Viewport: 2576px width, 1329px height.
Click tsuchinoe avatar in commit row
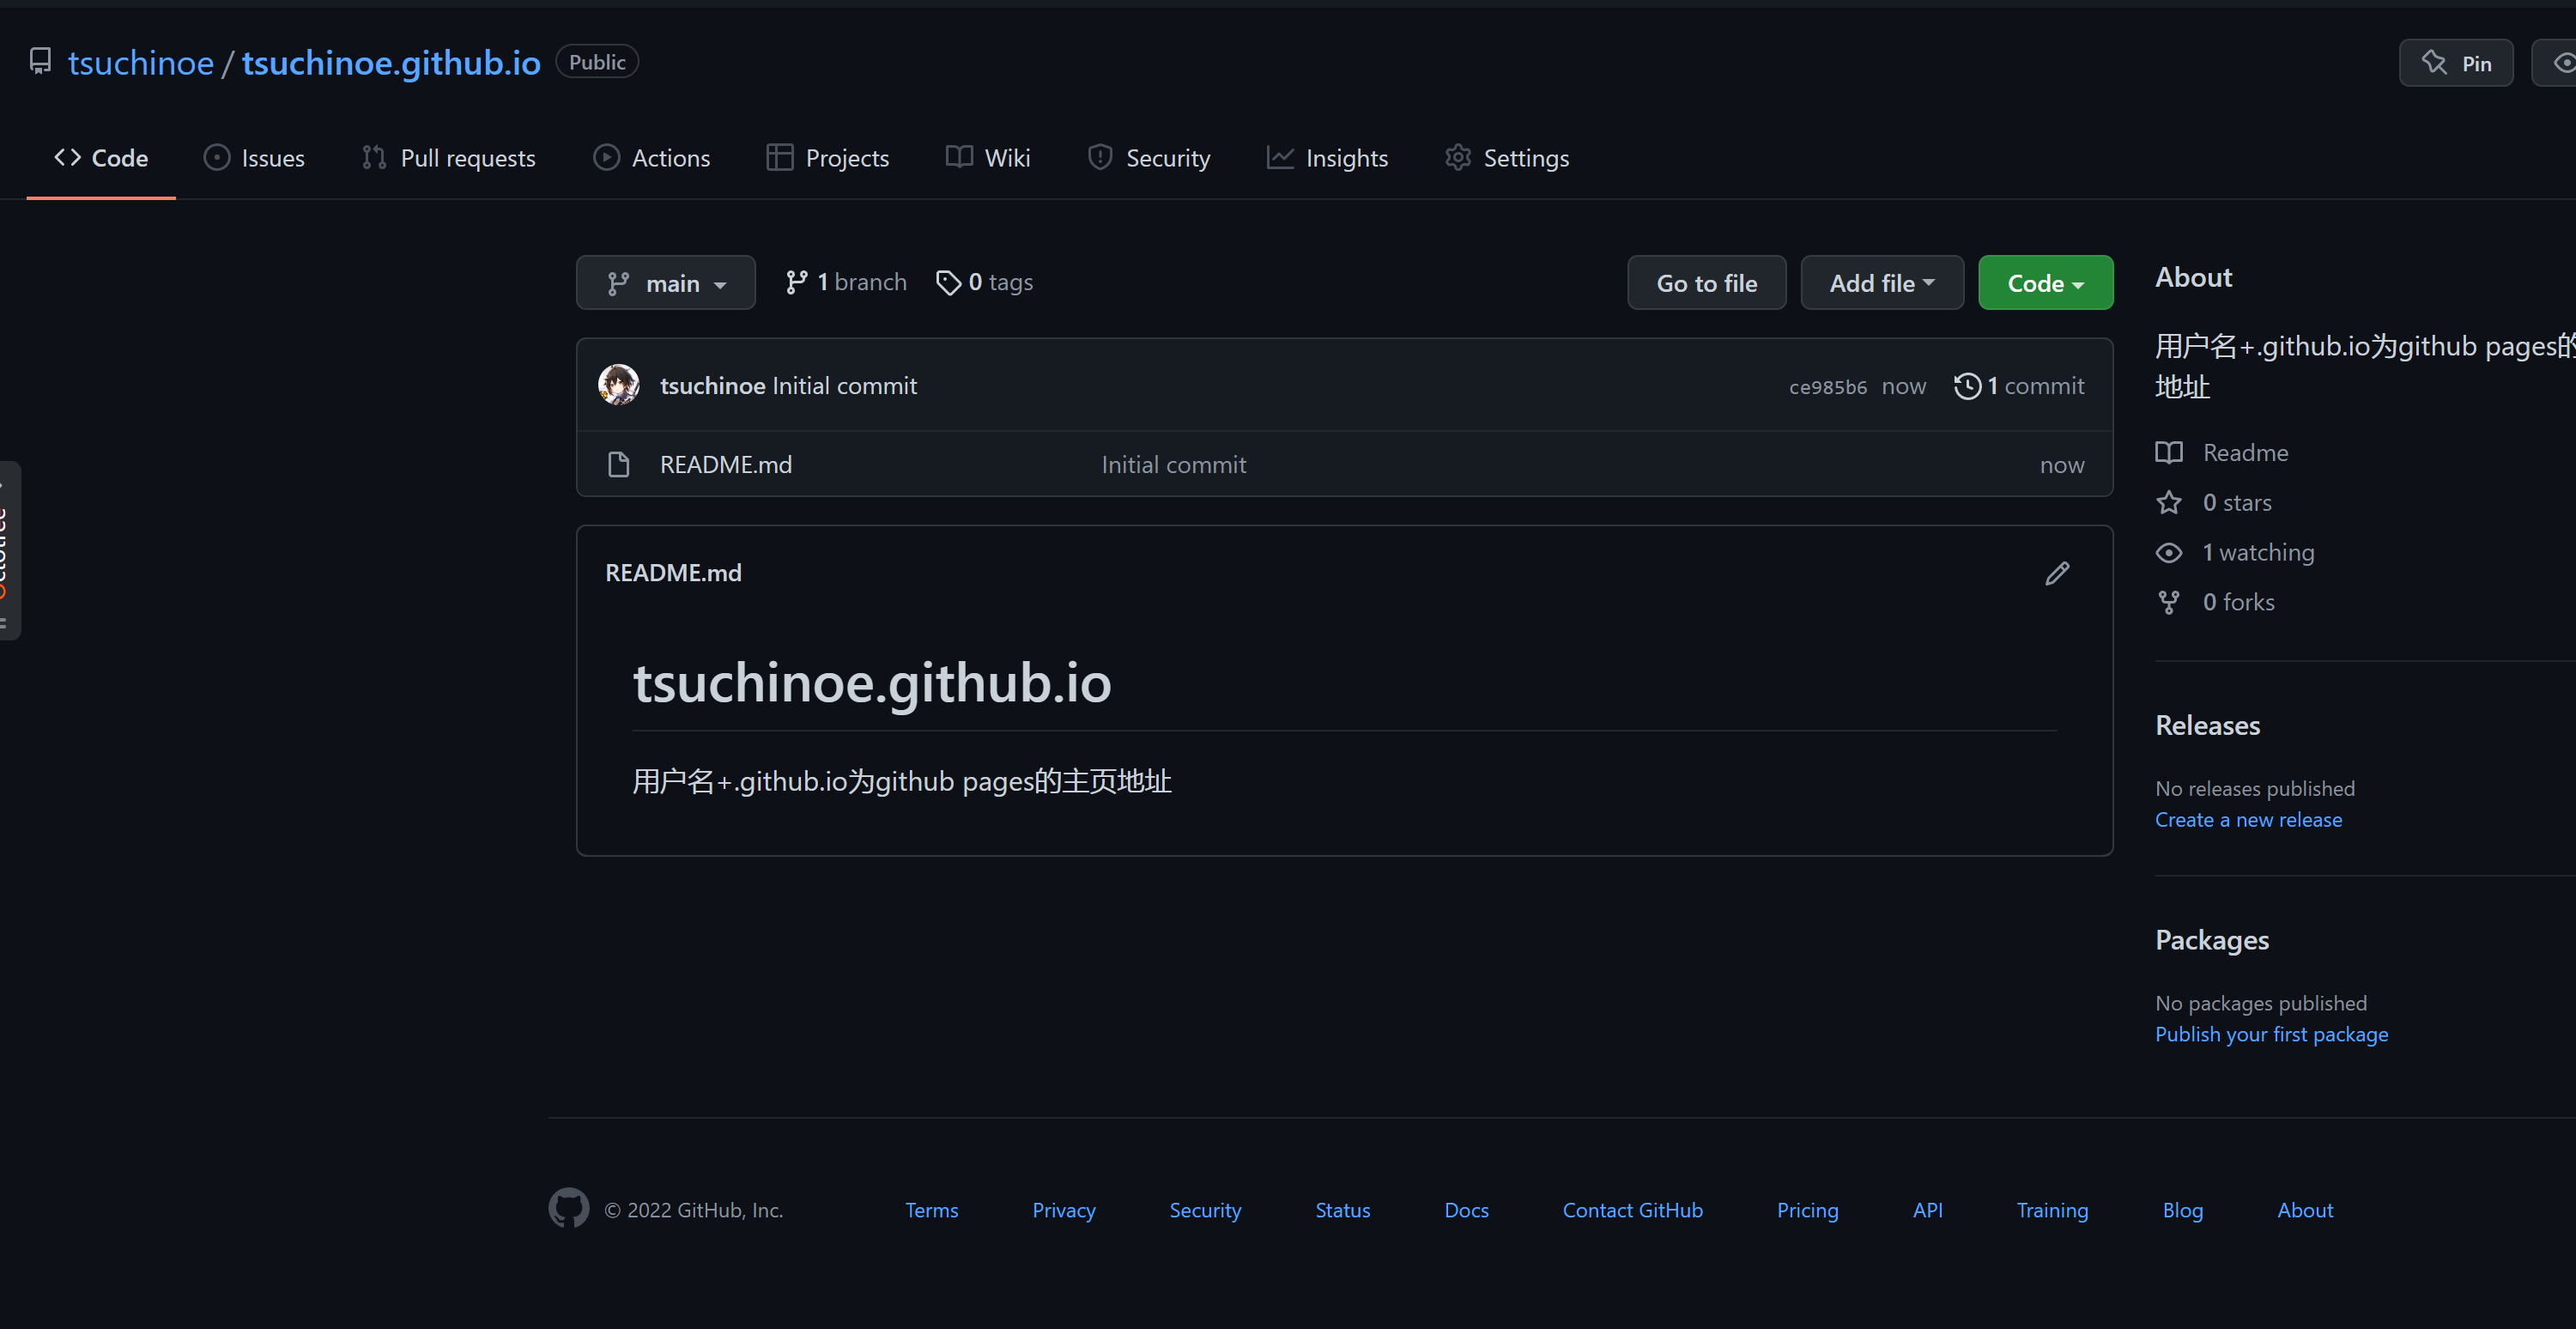(619, 385)
